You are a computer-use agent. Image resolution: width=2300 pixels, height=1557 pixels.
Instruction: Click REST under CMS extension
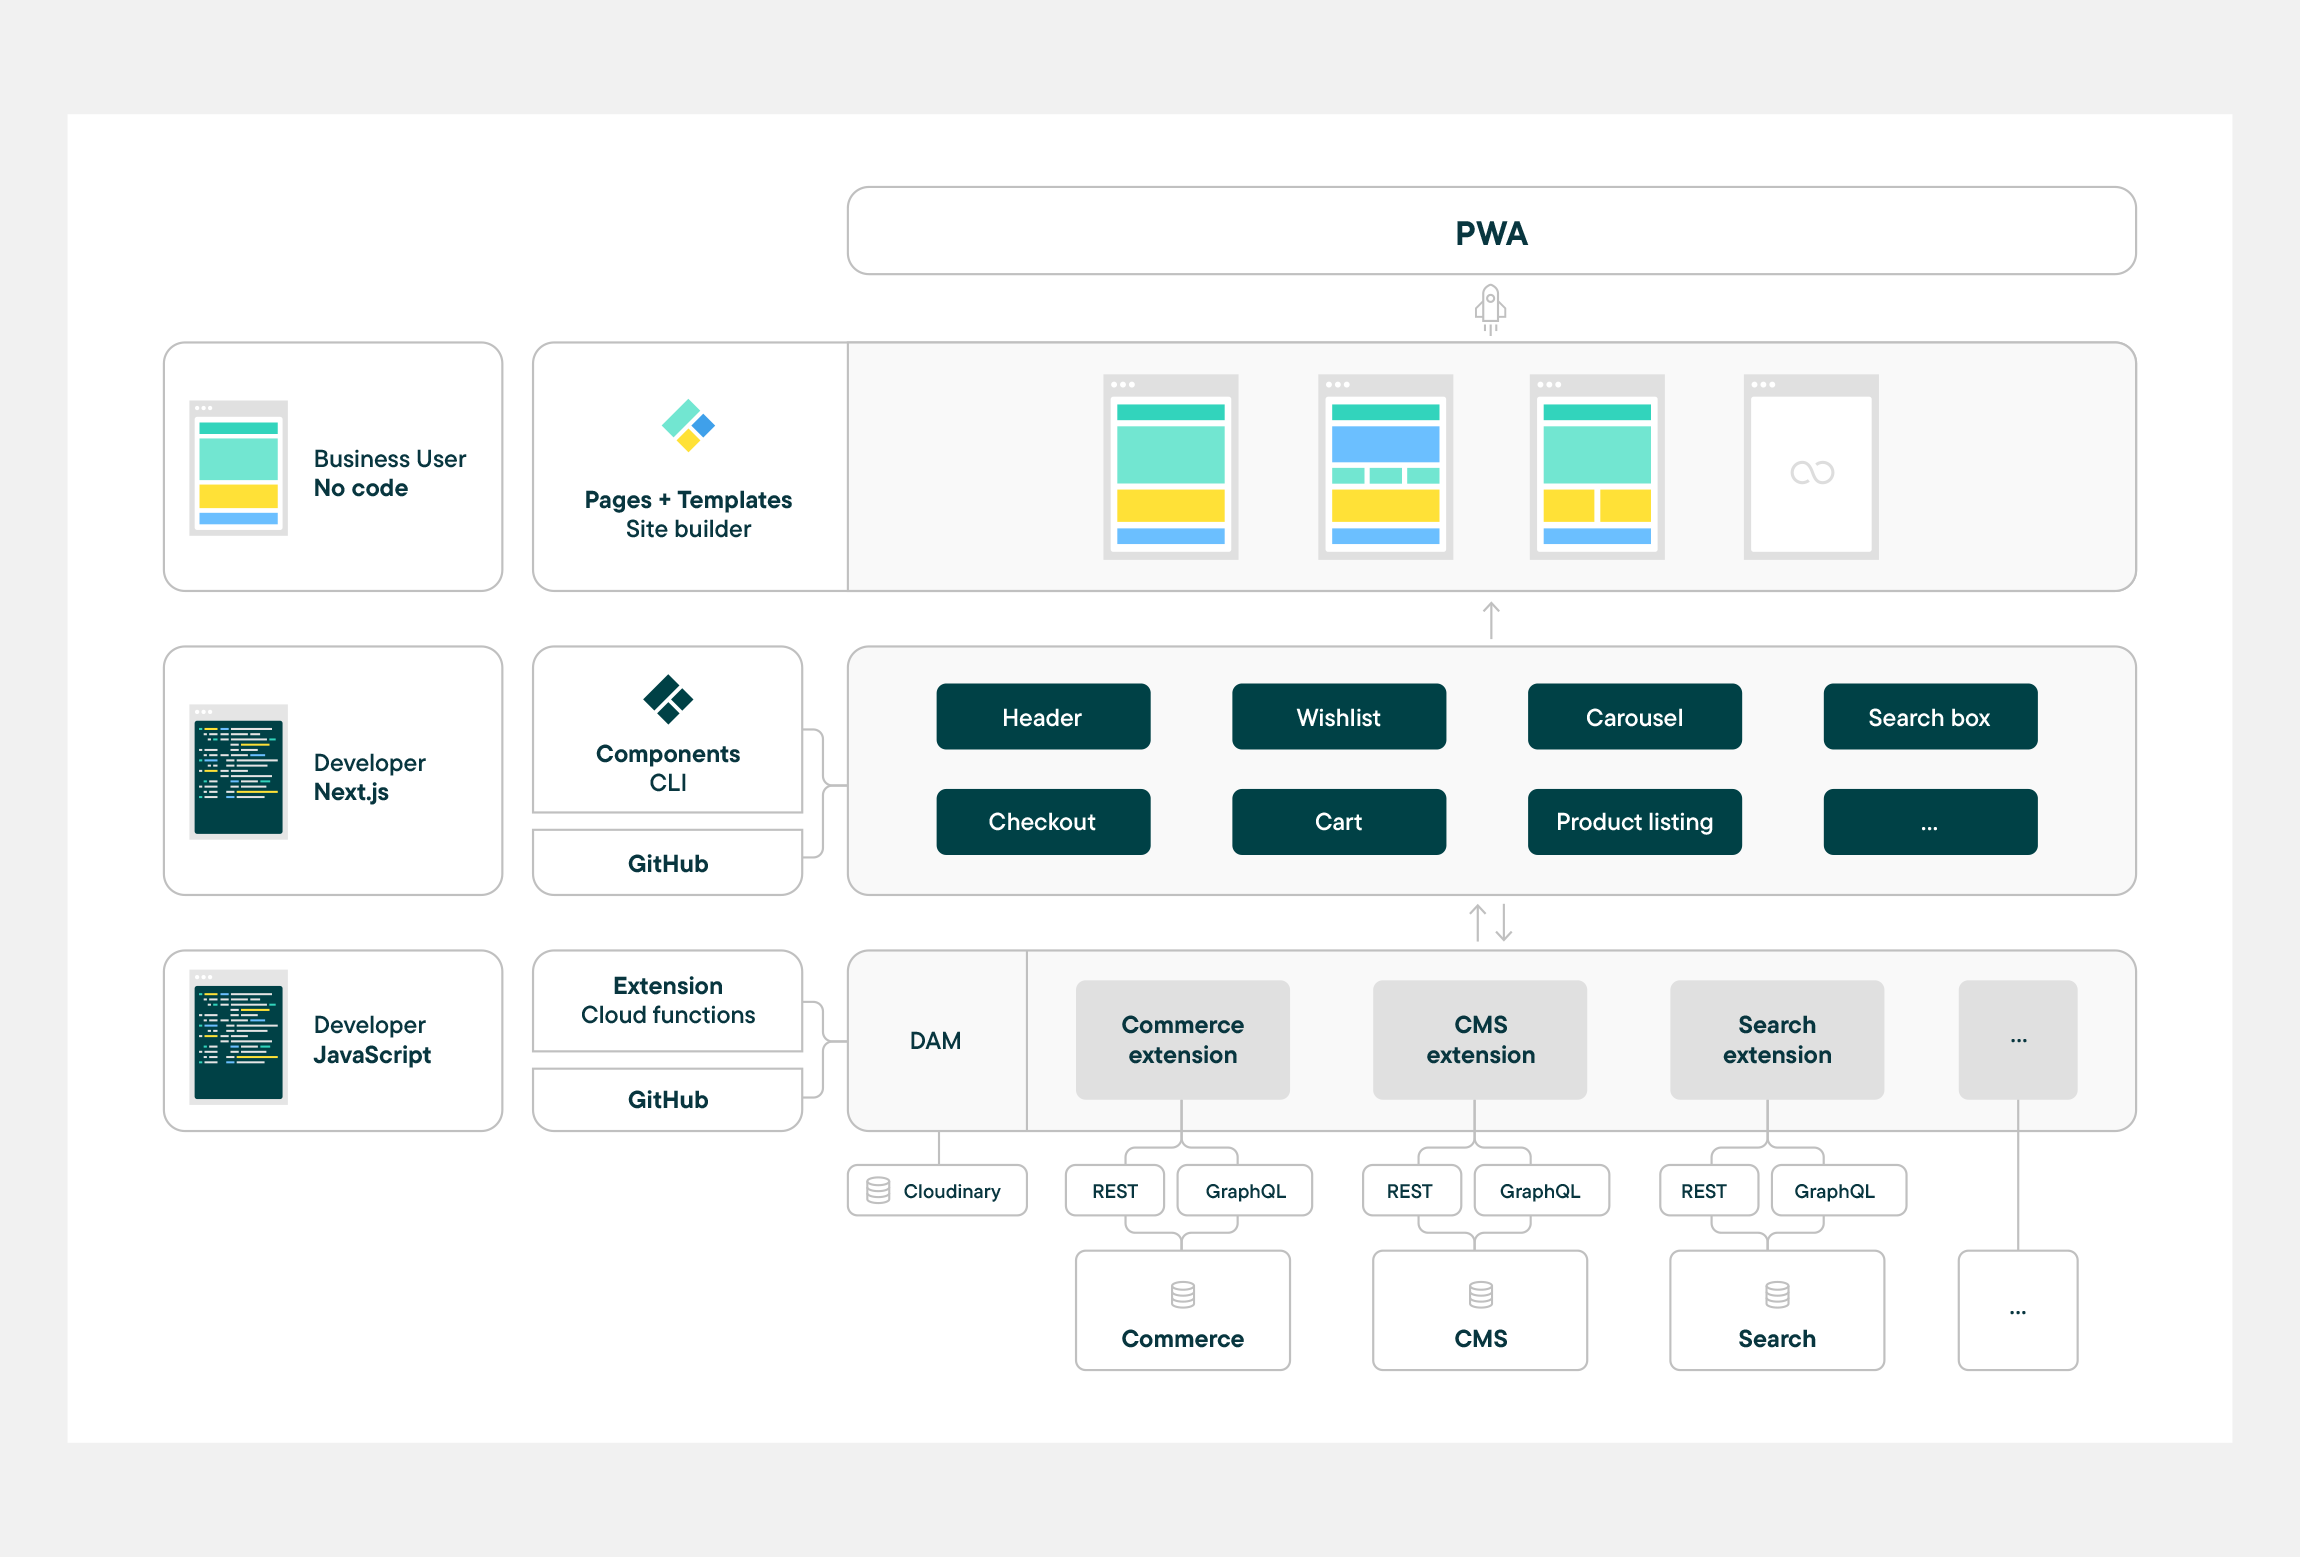pos(1411,1190)
